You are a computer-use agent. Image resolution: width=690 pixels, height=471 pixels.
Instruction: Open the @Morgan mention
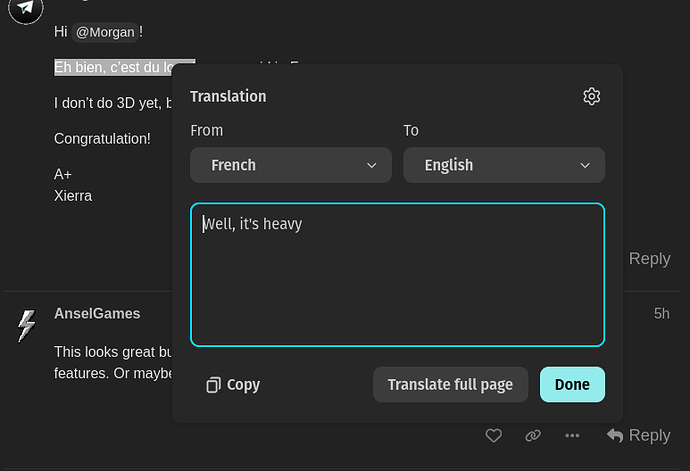[105, 32]
